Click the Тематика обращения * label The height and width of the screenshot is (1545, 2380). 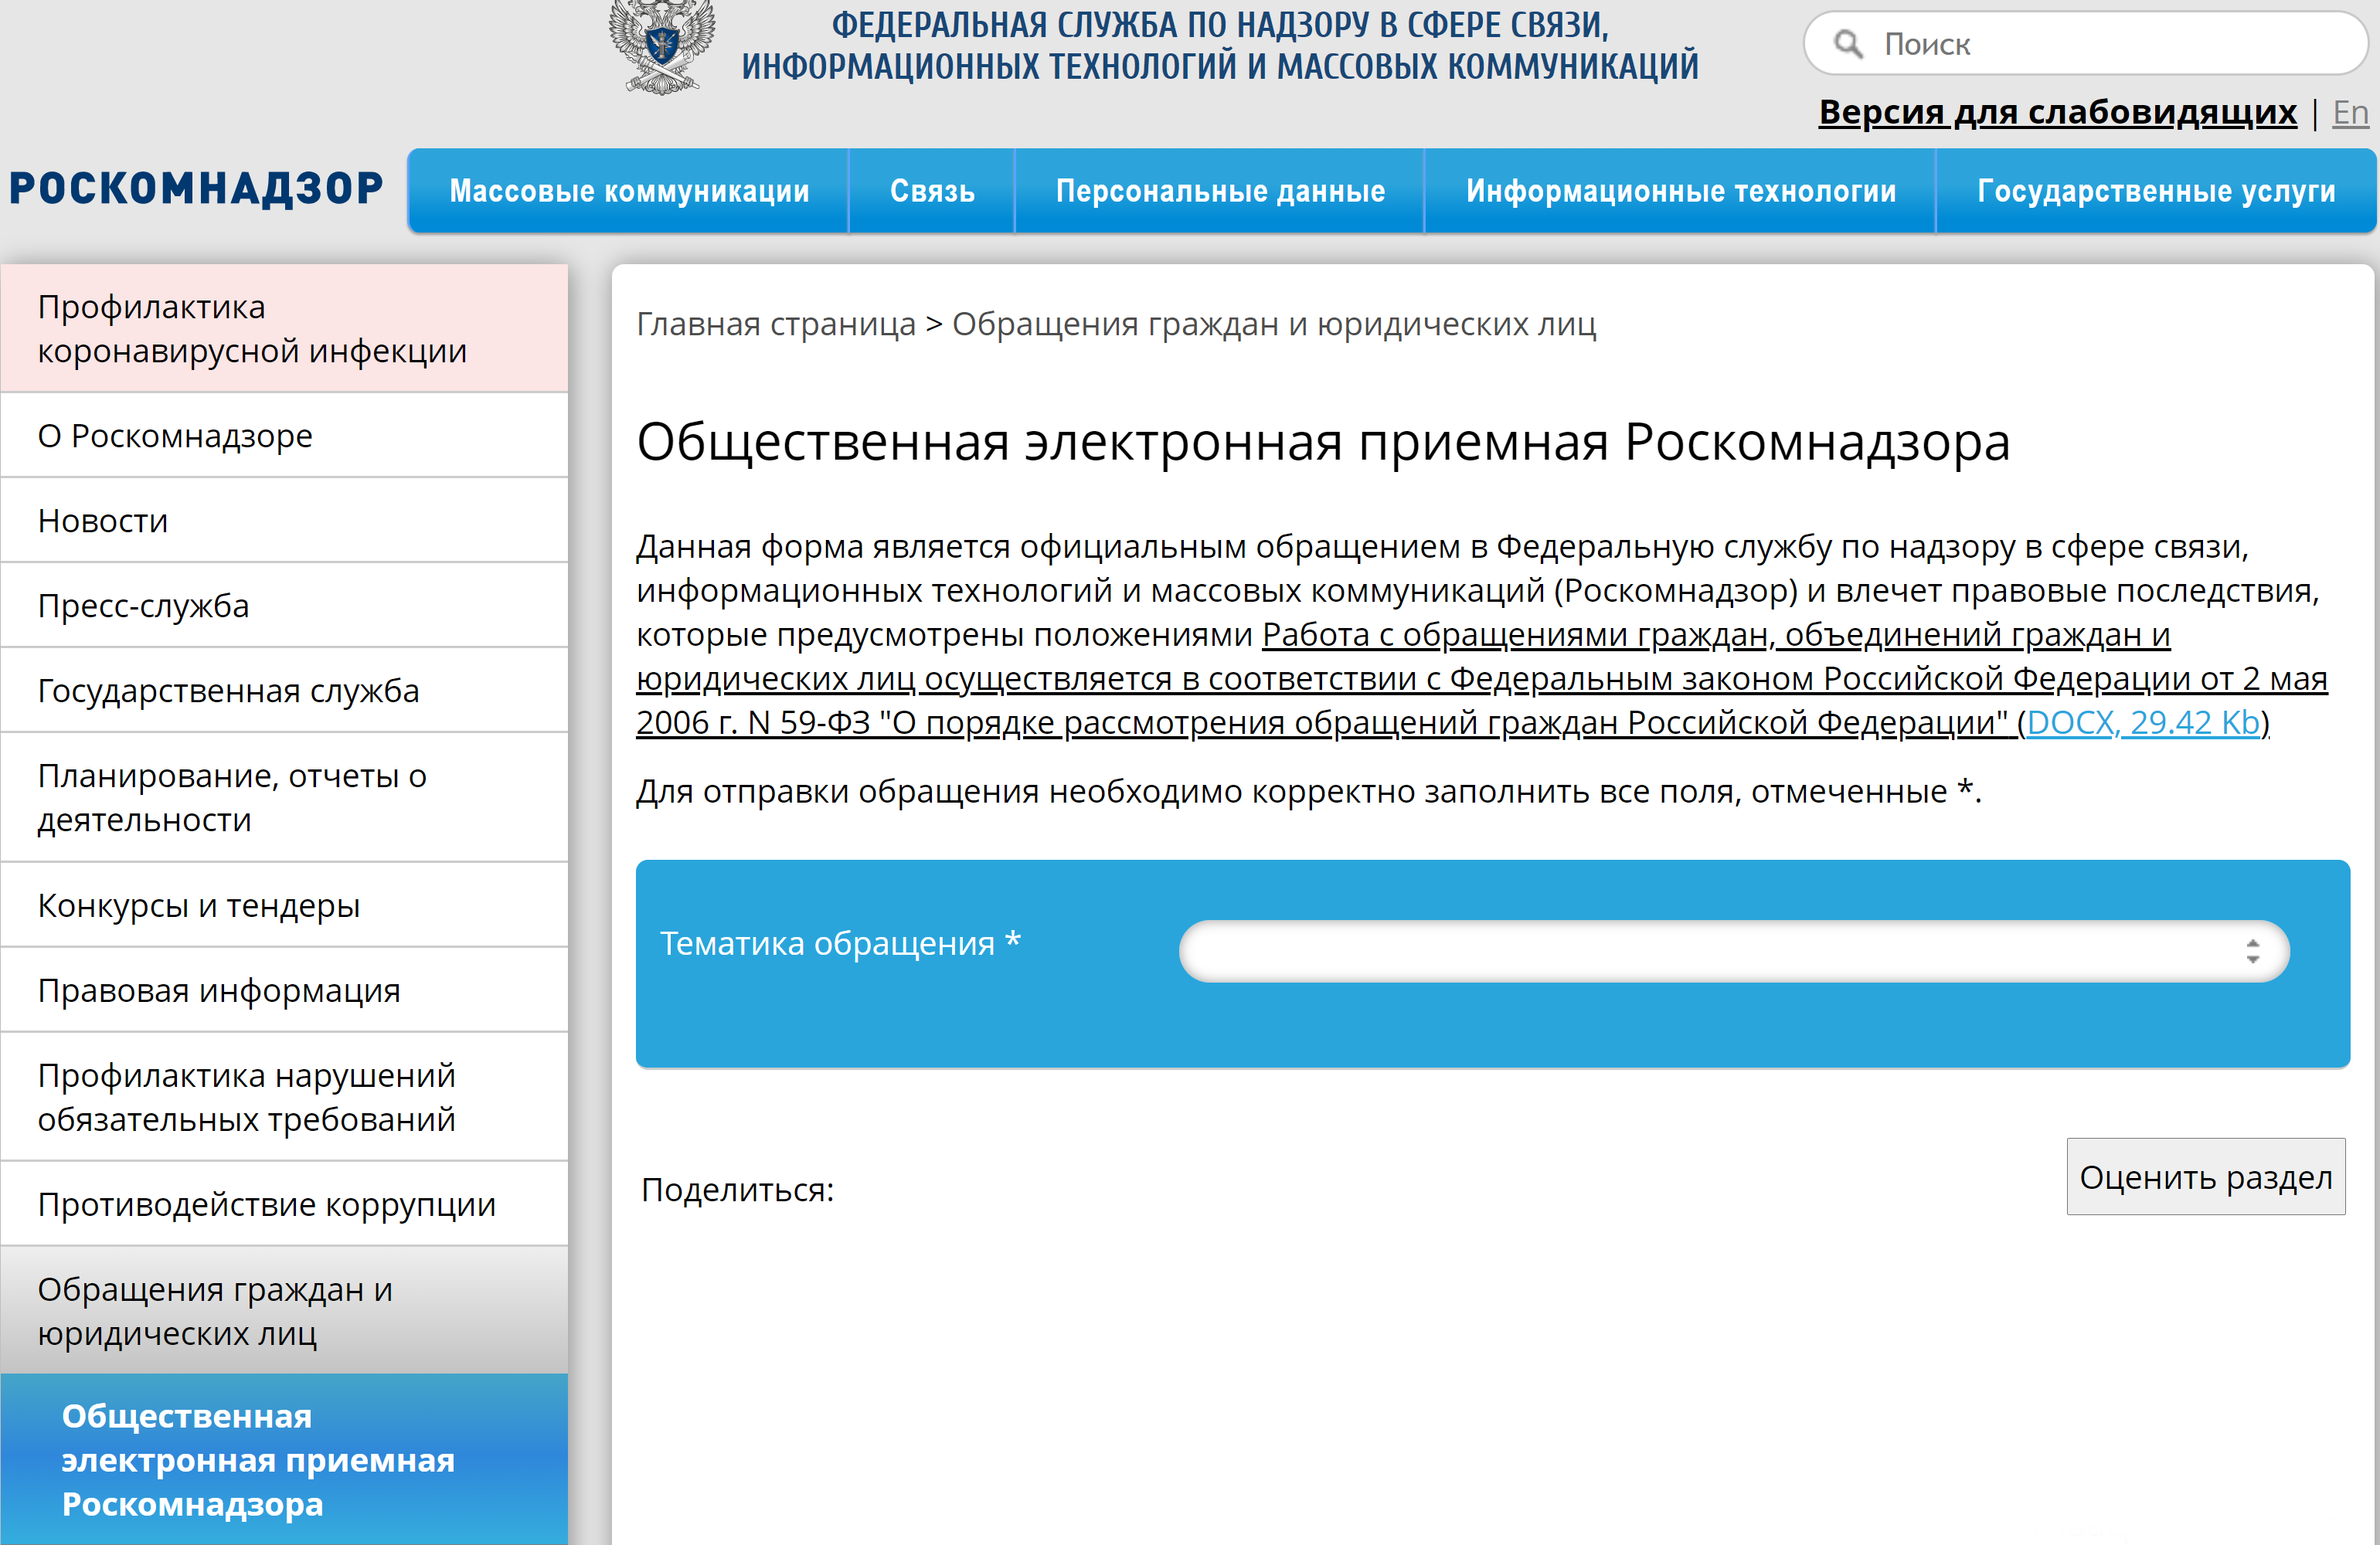coord(840,943)
